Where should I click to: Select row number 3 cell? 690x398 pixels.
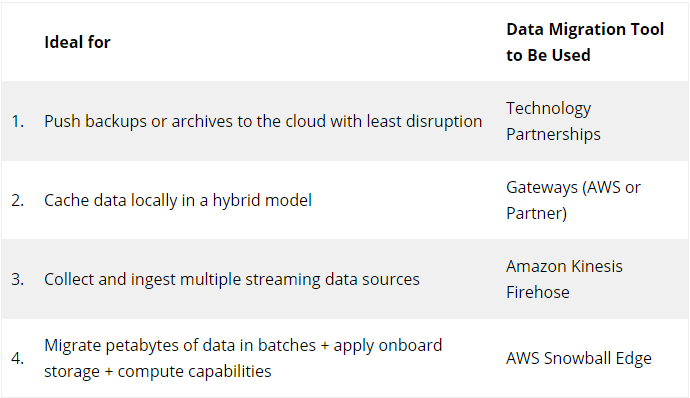click(18, 279)
